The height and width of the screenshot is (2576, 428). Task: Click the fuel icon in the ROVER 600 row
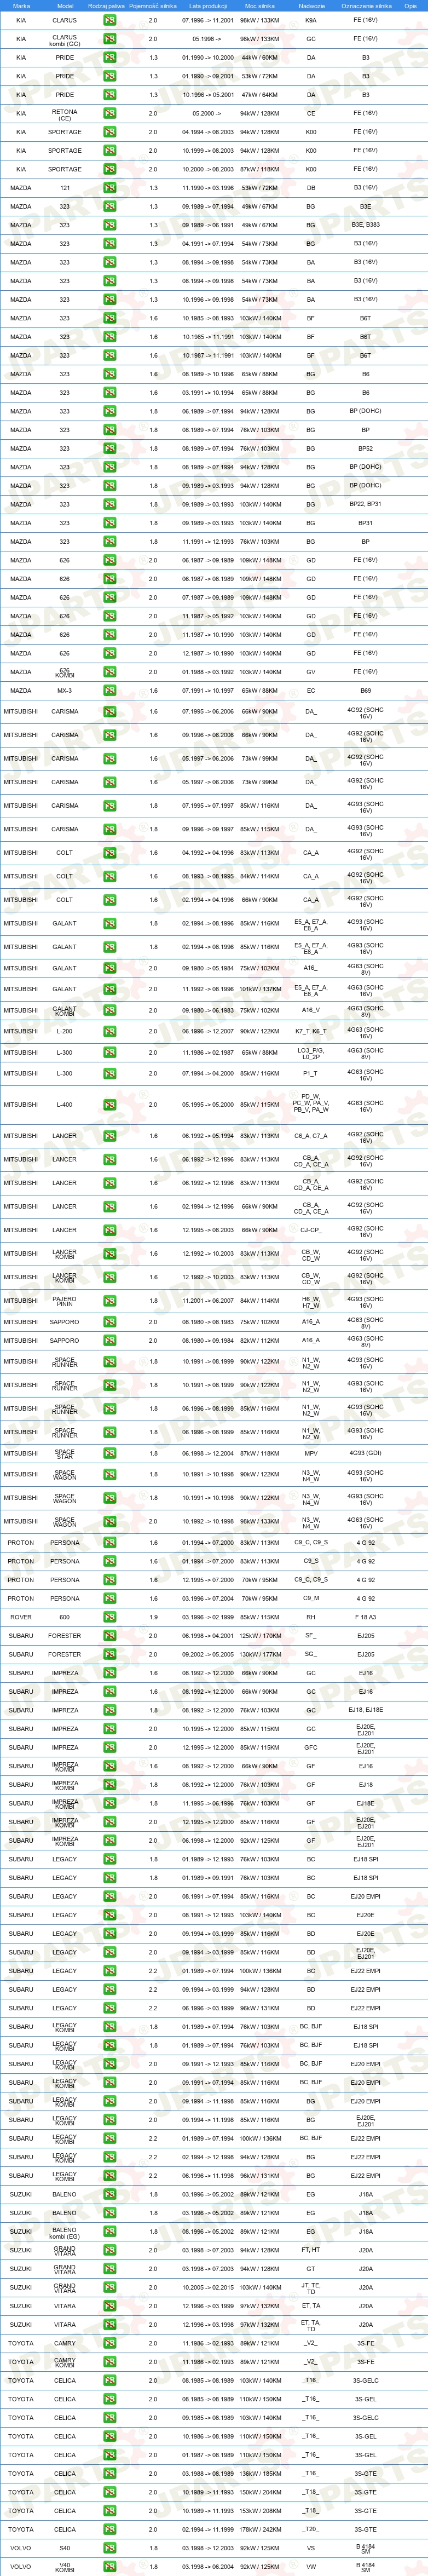click(110, 1617)
